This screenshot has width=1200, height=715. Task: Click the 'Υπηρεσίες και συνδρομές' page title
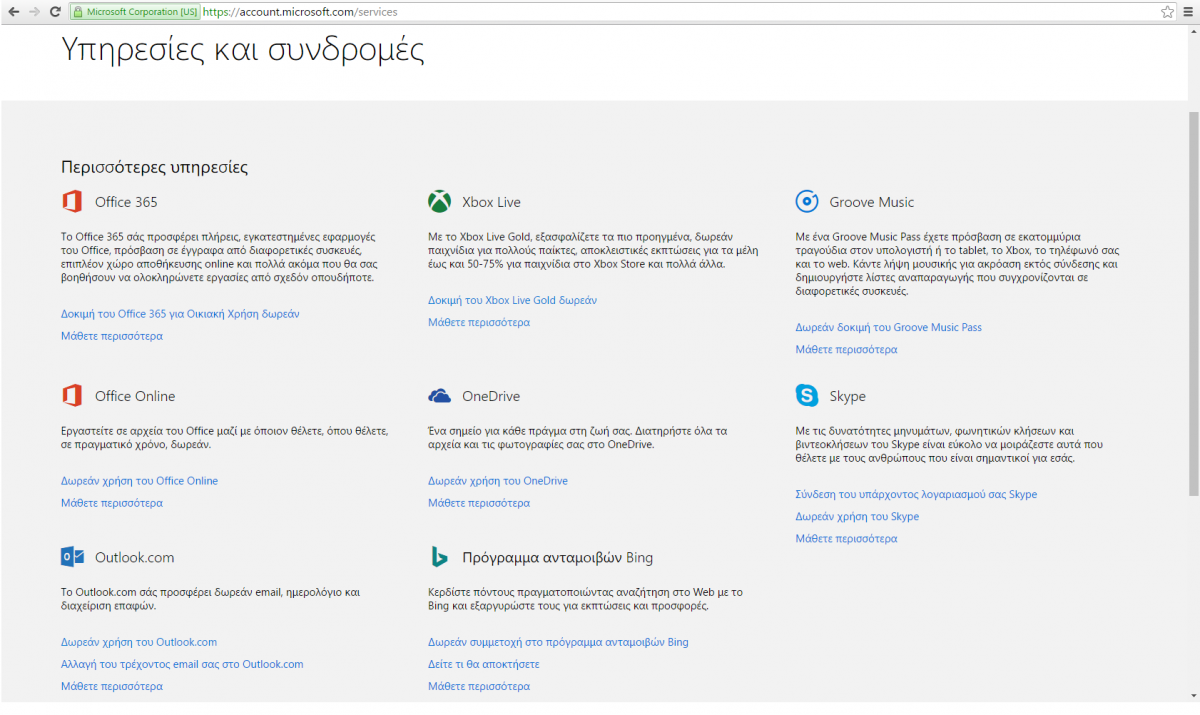click(243, 51)
